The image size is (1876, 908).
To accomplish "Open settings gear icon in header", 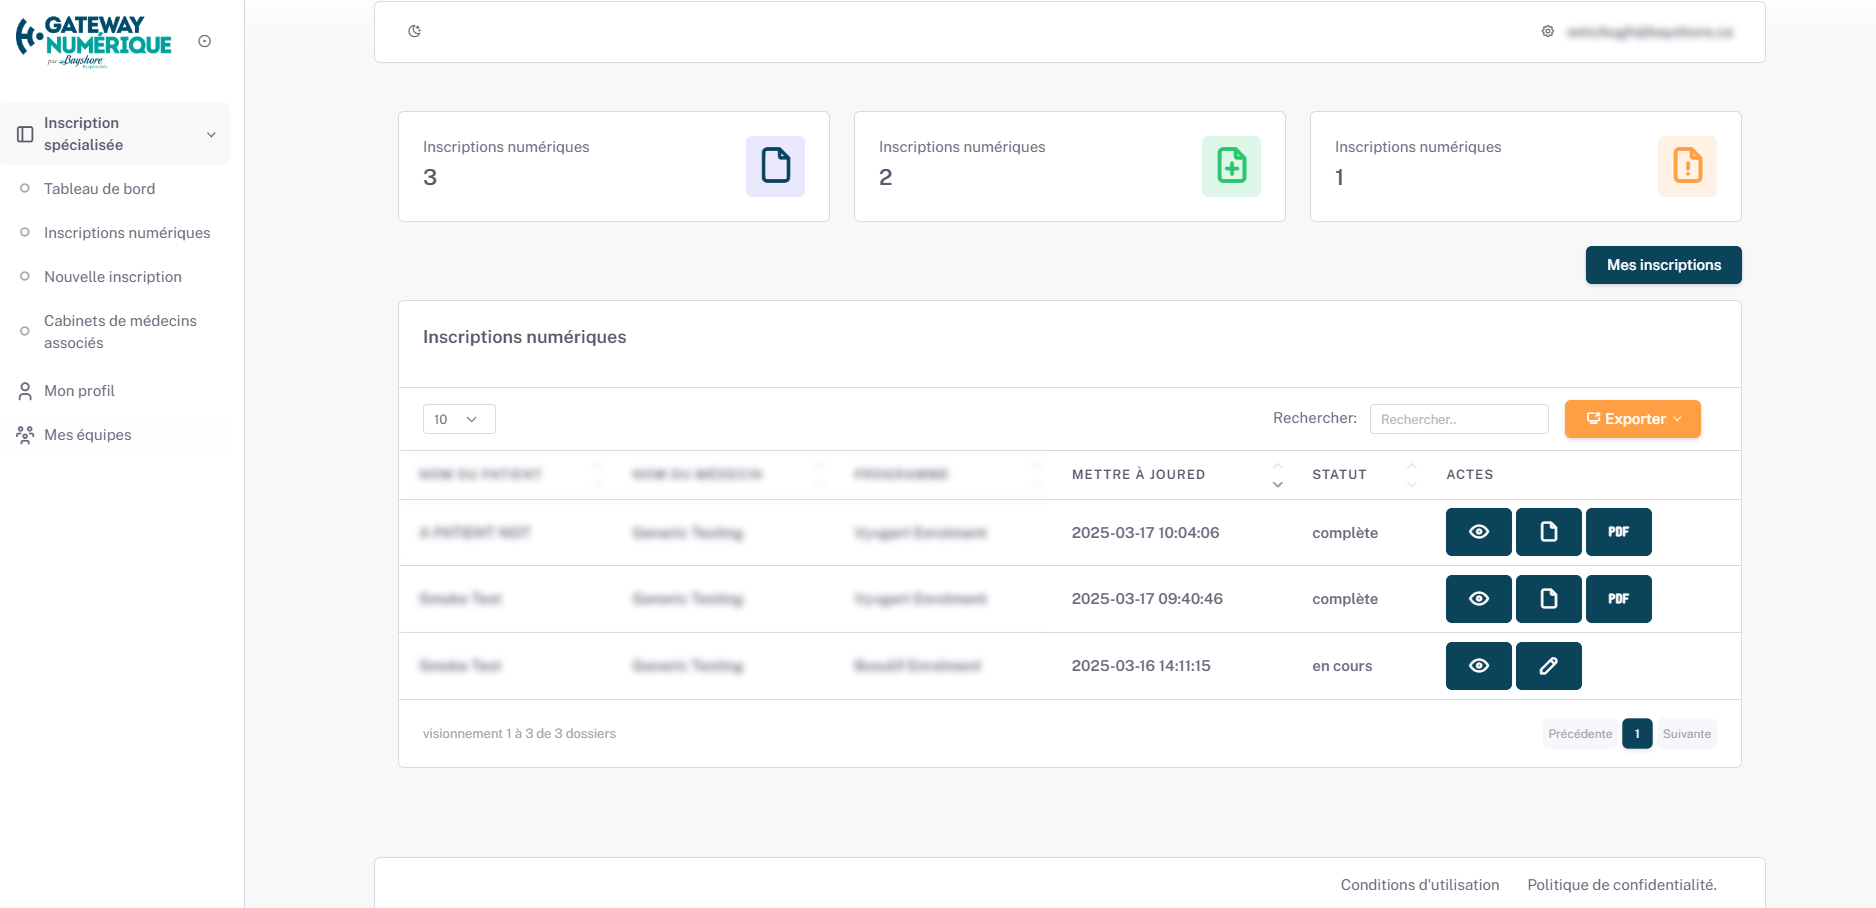I will point(1548,31).
